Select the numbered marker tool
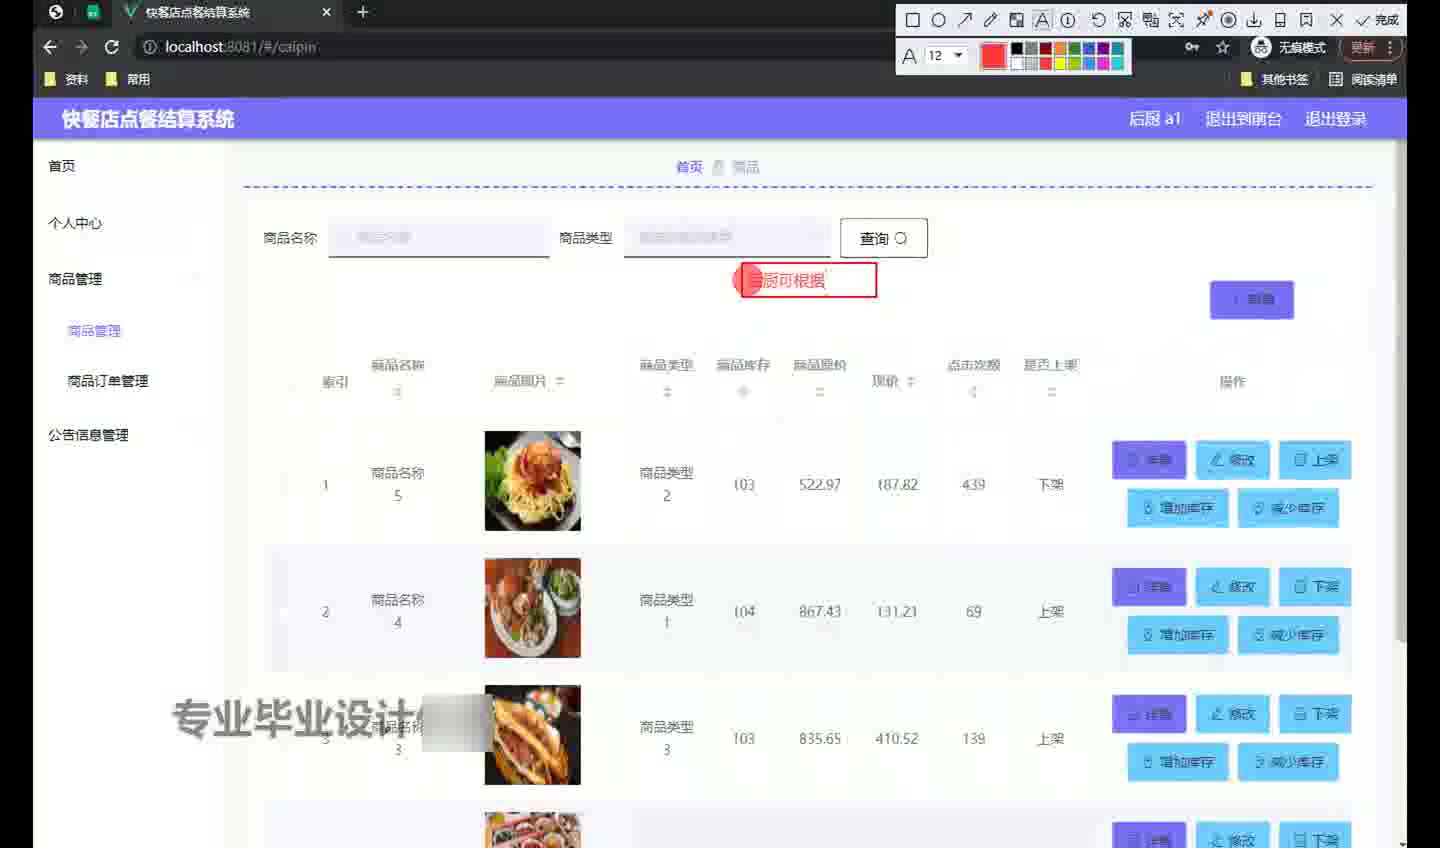This screenshot has height=848, width=1440. [x=1068, y=20]
